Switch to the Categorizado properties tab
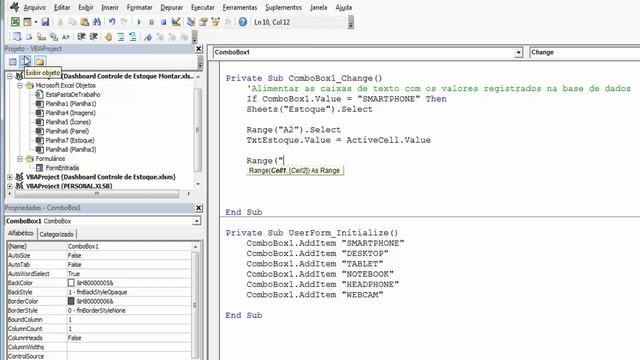The height and width of the screenshot is (360, 640). click(56, 234)
